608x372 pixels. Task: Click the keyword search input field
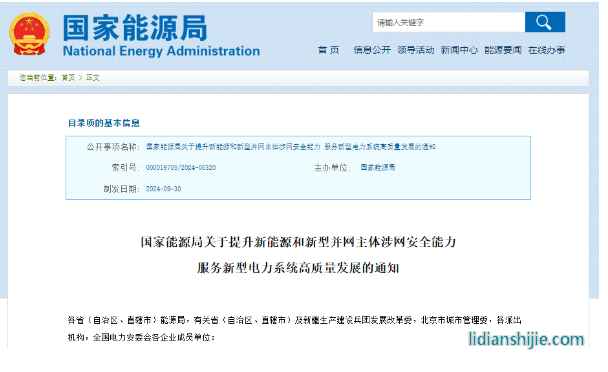coord(449,22)
